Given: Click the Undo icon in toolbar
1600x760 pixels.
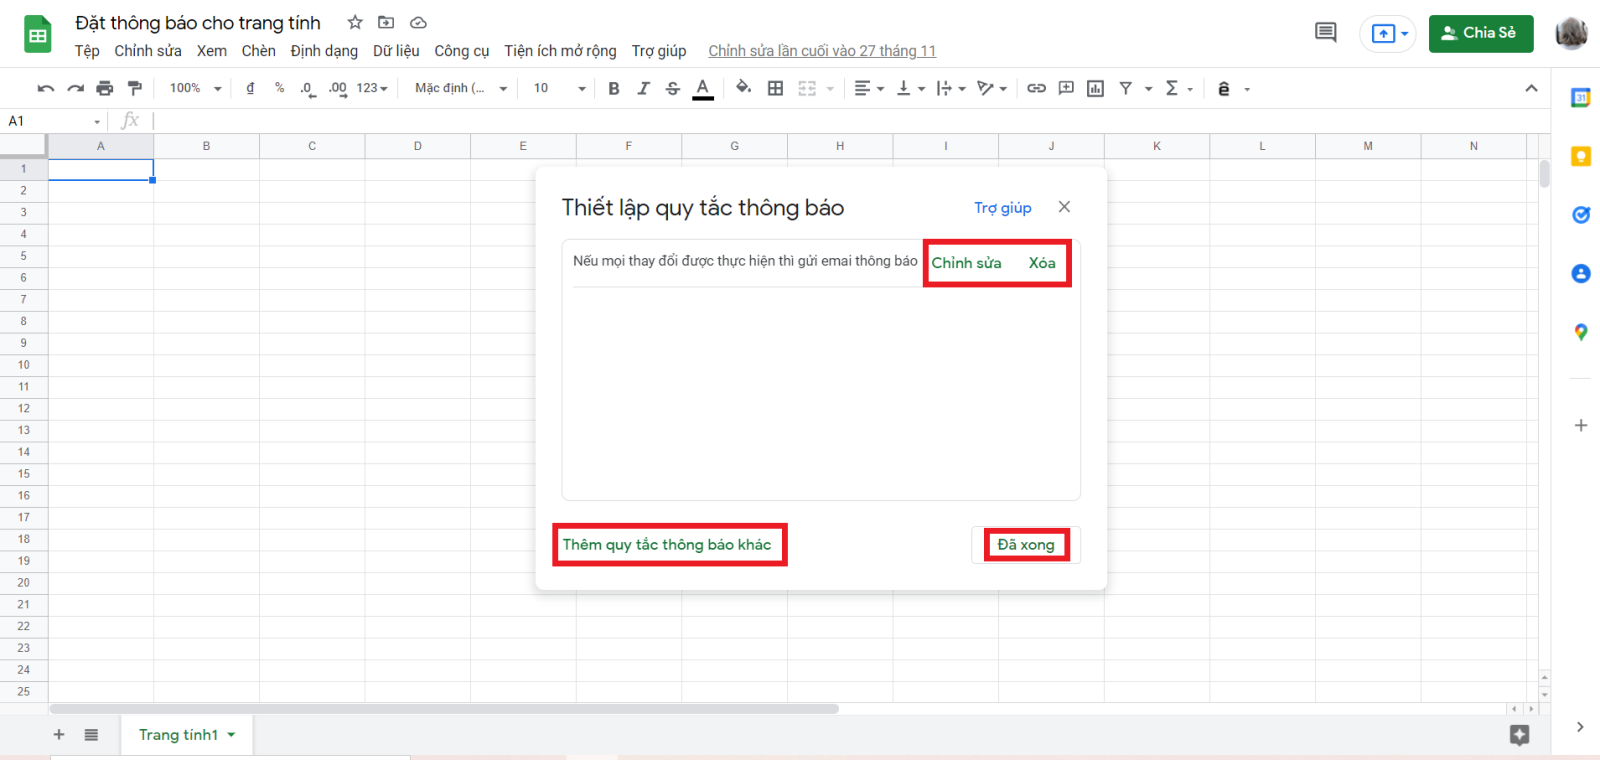Looking at the screenshot, I should tap(46, 88).
